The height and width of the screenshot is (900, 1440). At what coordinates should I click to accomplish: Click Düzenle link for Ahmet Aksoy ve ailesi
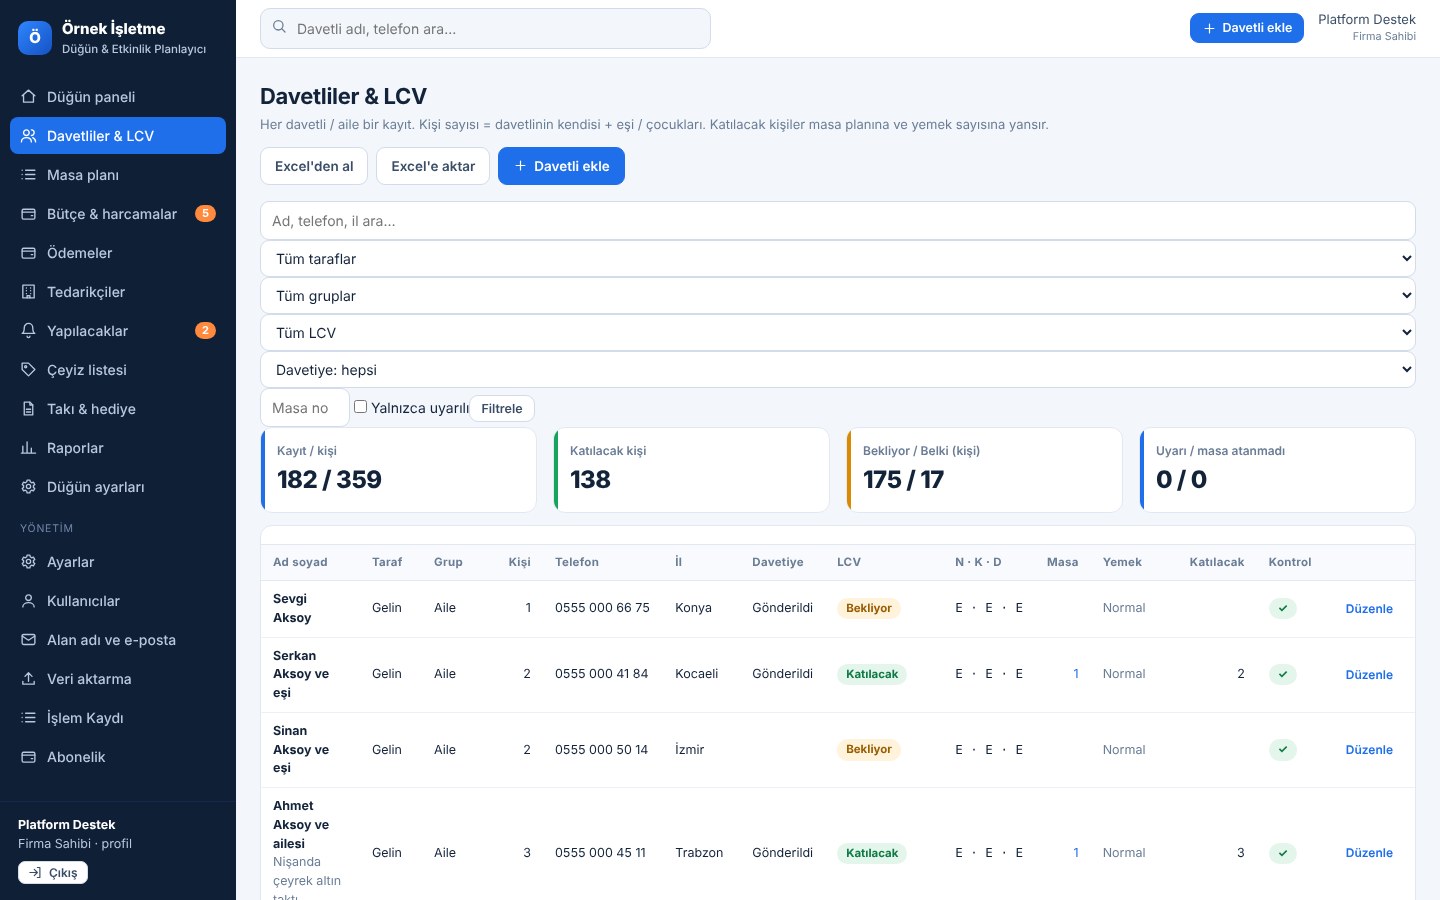pos(1369,853)
